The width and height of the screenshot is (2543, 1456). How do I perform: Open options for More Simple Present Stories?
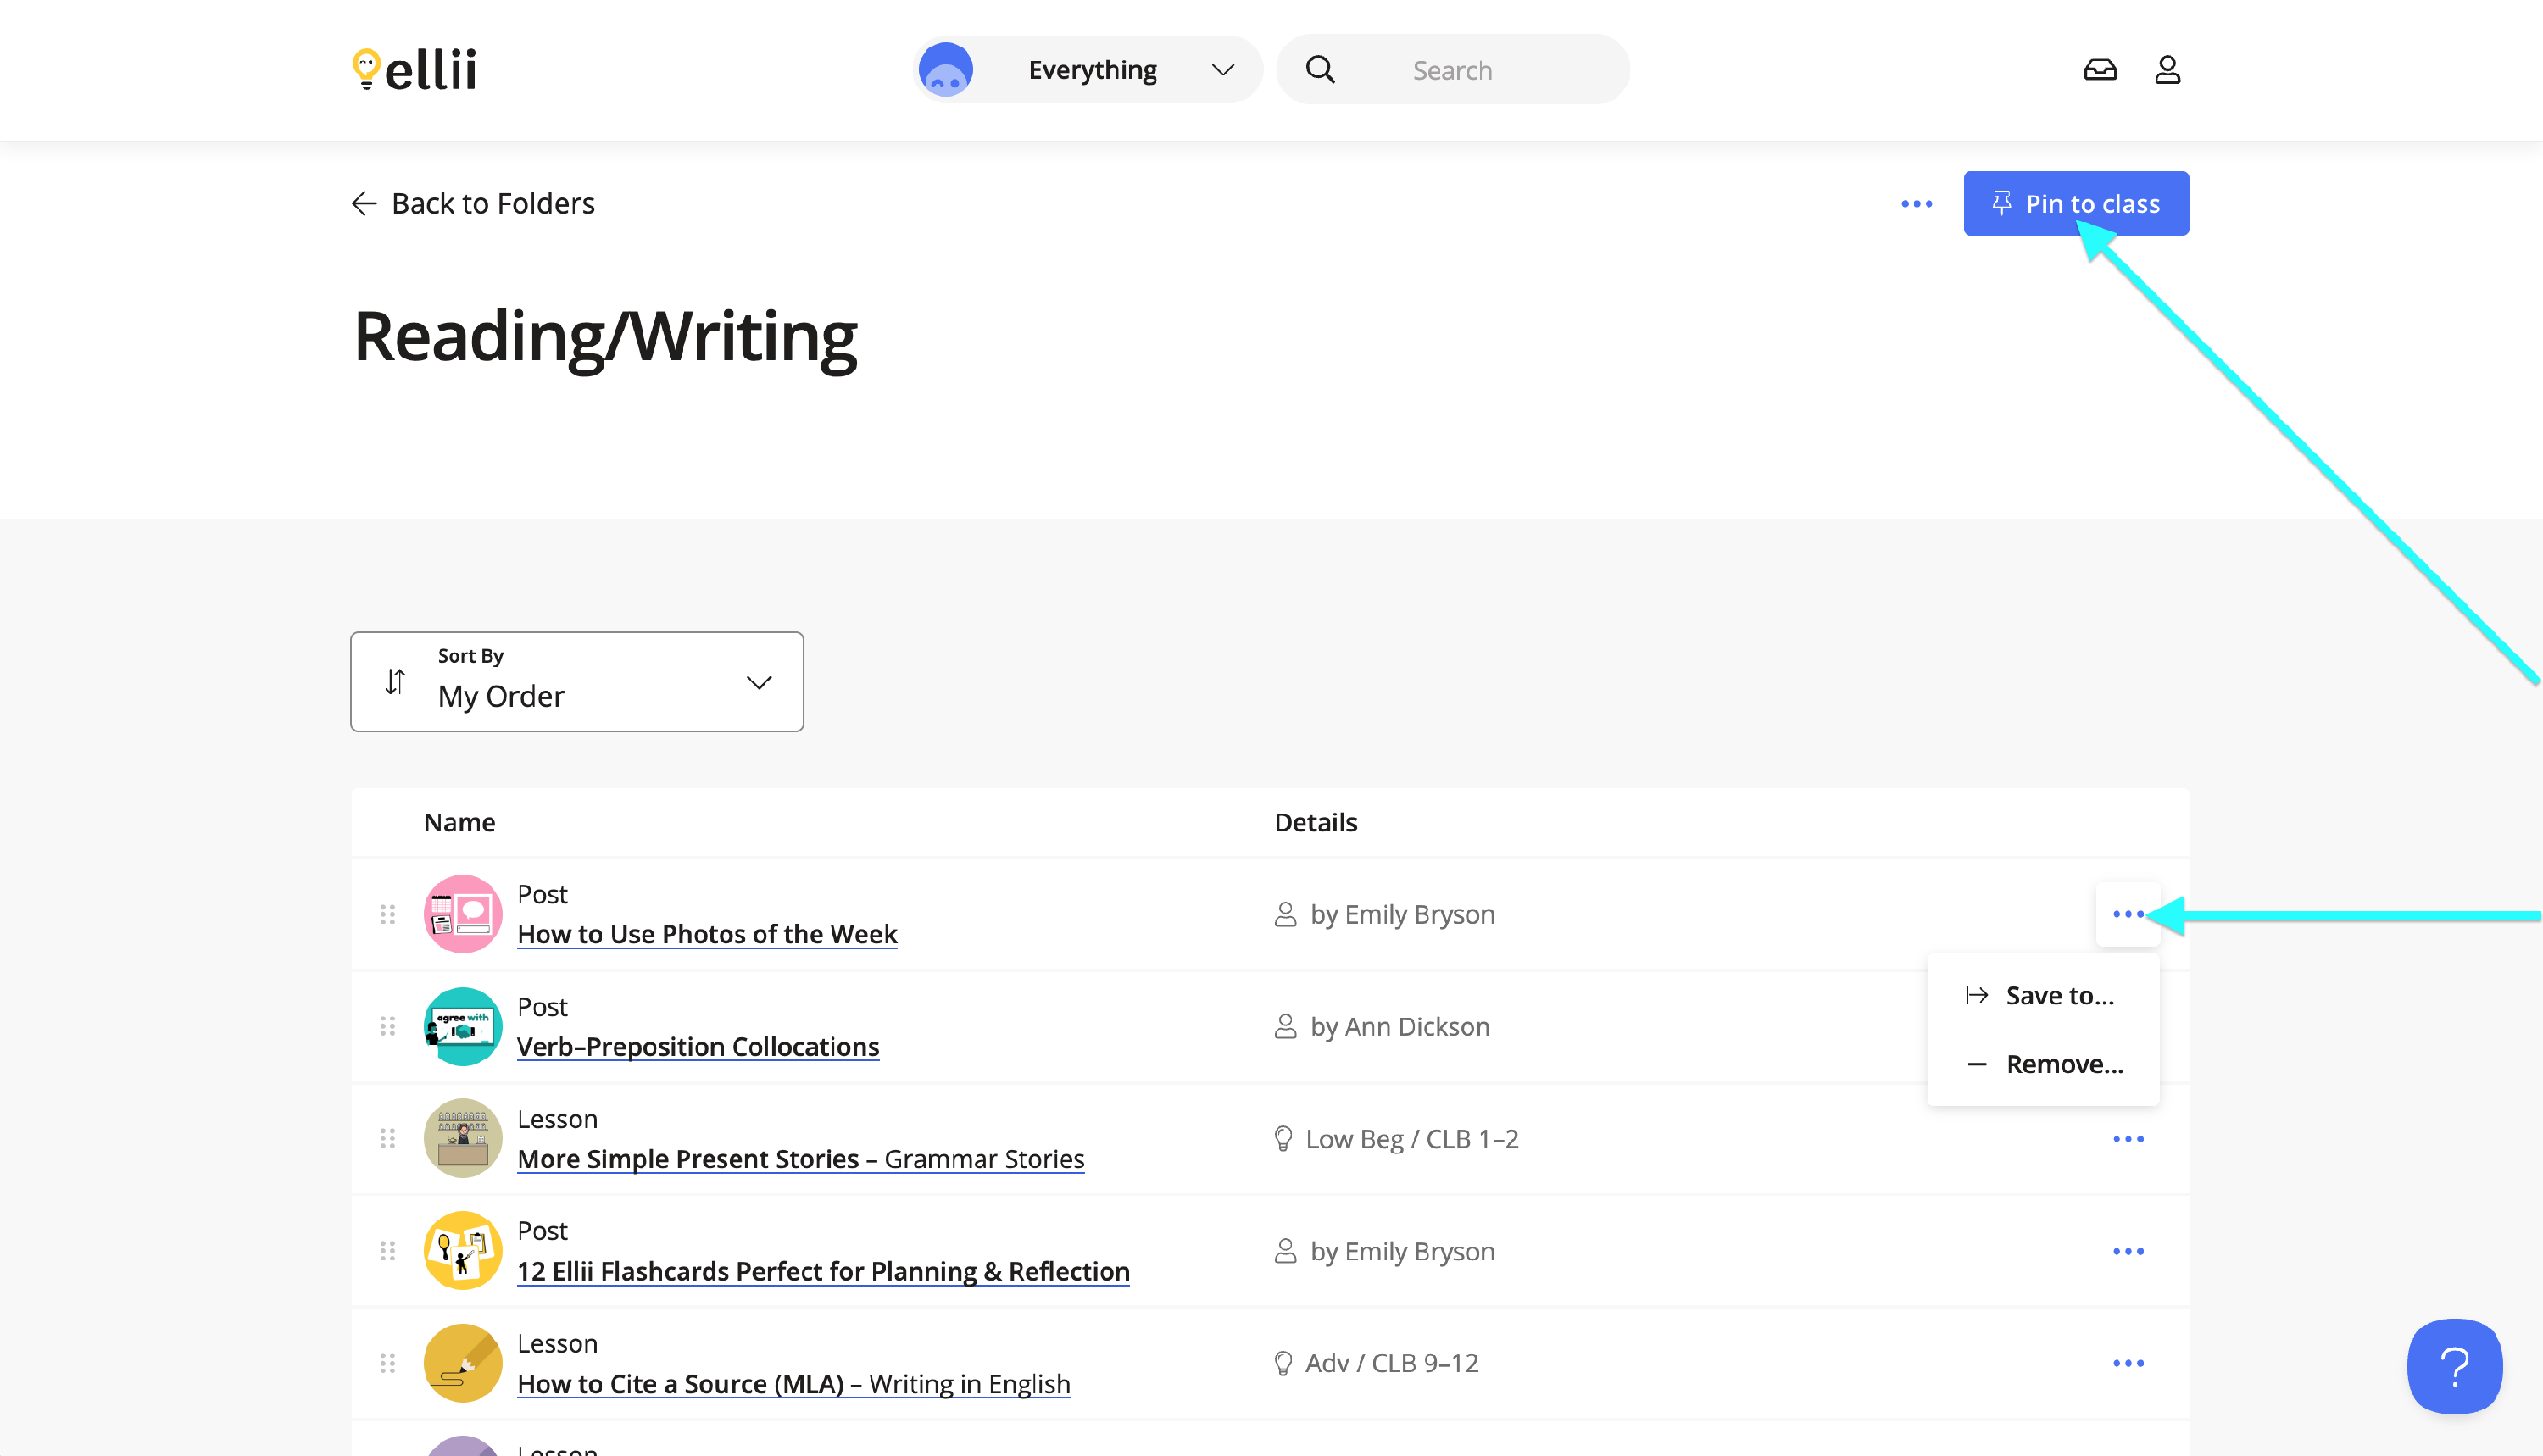coord(2128,1139)
